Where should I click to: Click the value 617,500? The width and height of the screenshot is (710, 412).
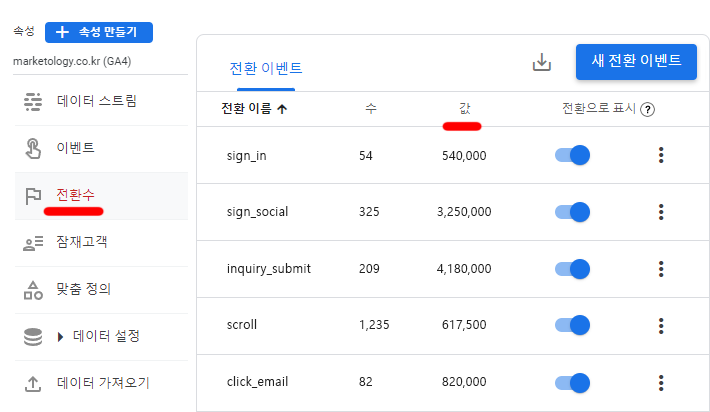point(464,325)
